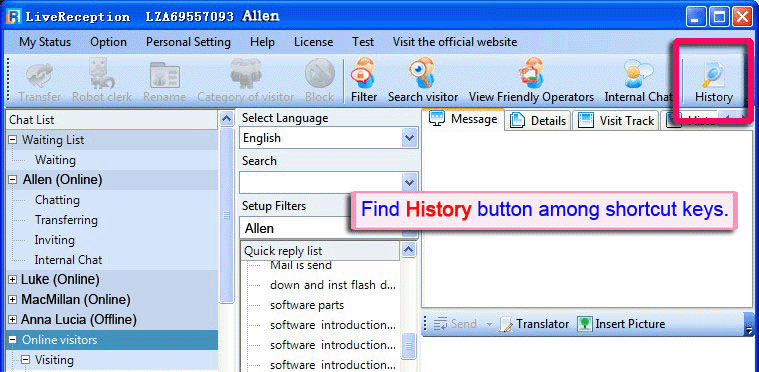The height and width of the screenshot is (372, 759).
Task: Select Chatting under Allen
Action: [57, 200]
